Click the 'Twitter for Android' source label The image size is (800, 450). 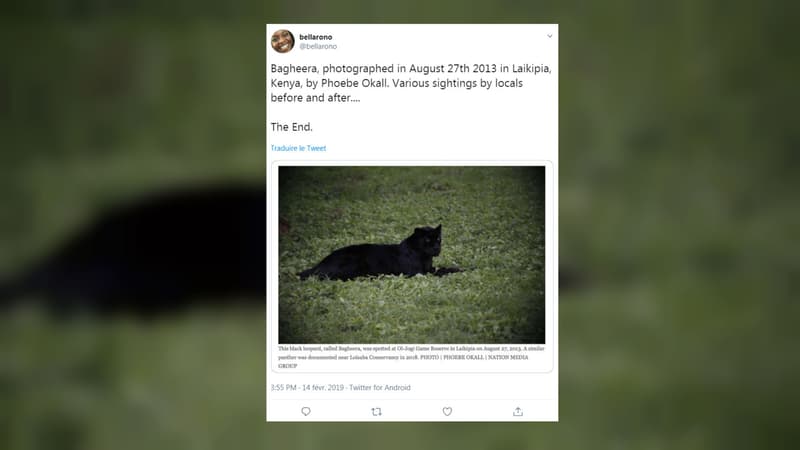380,388
